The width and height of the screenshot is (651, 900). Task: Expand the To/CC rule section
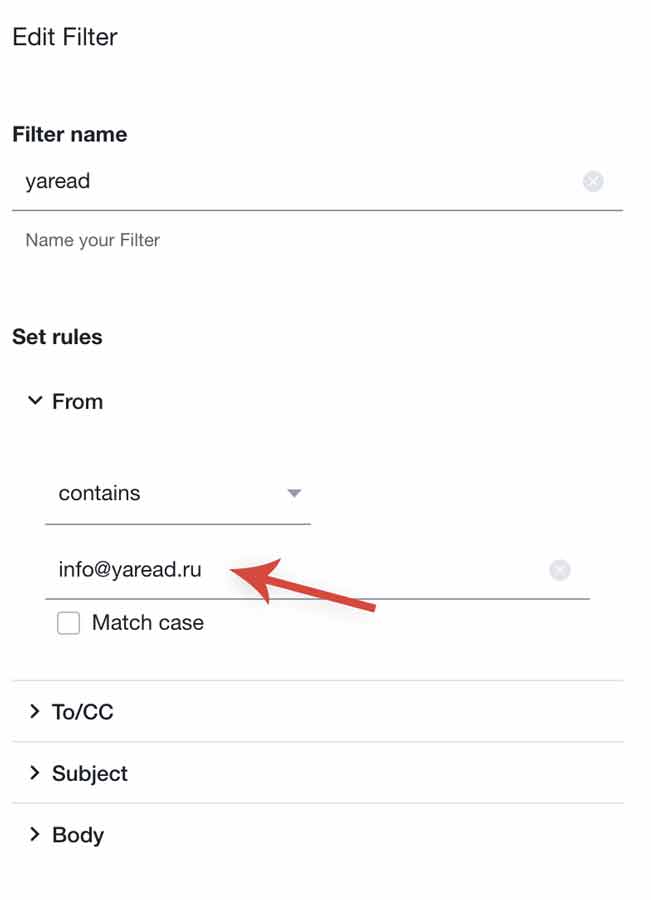point(83,712)
